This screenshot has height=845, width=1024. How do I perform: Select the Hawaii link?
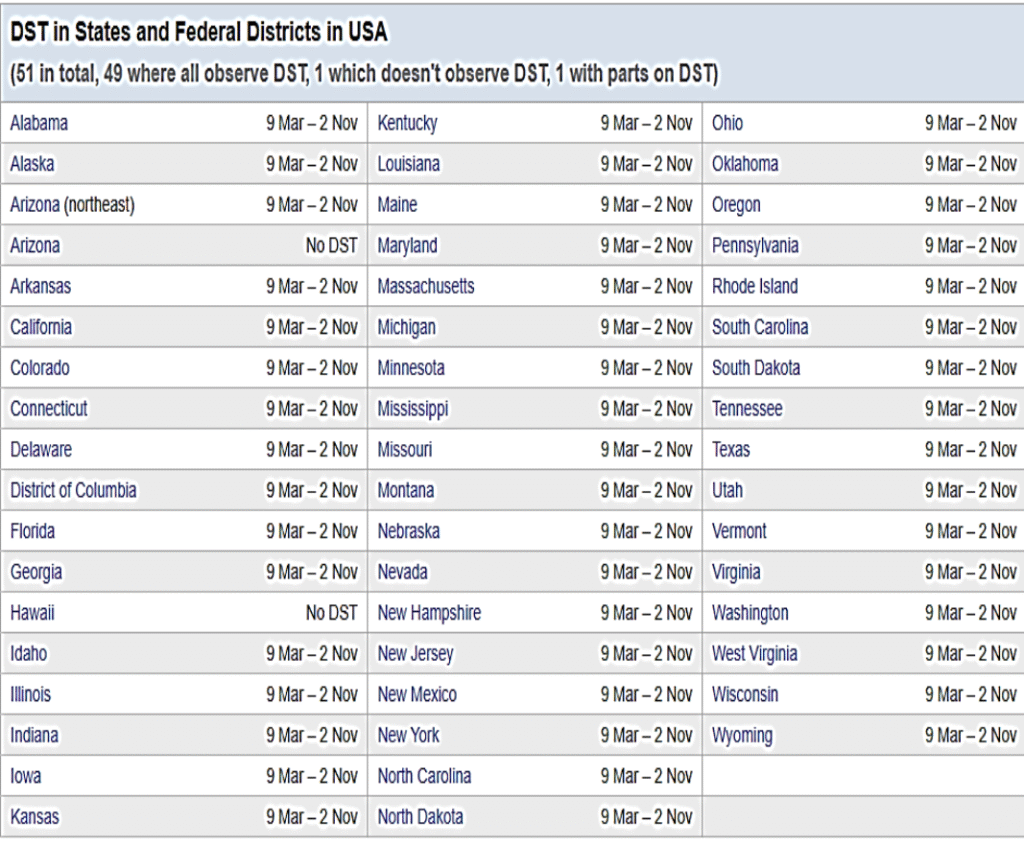coord(32,613)
